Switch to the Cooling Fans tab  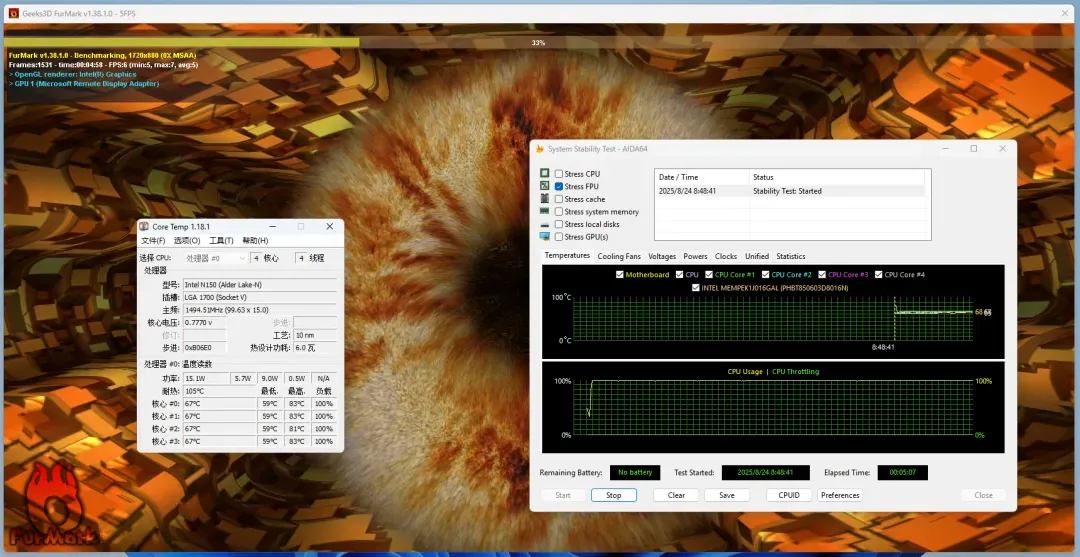pos(619,256)
